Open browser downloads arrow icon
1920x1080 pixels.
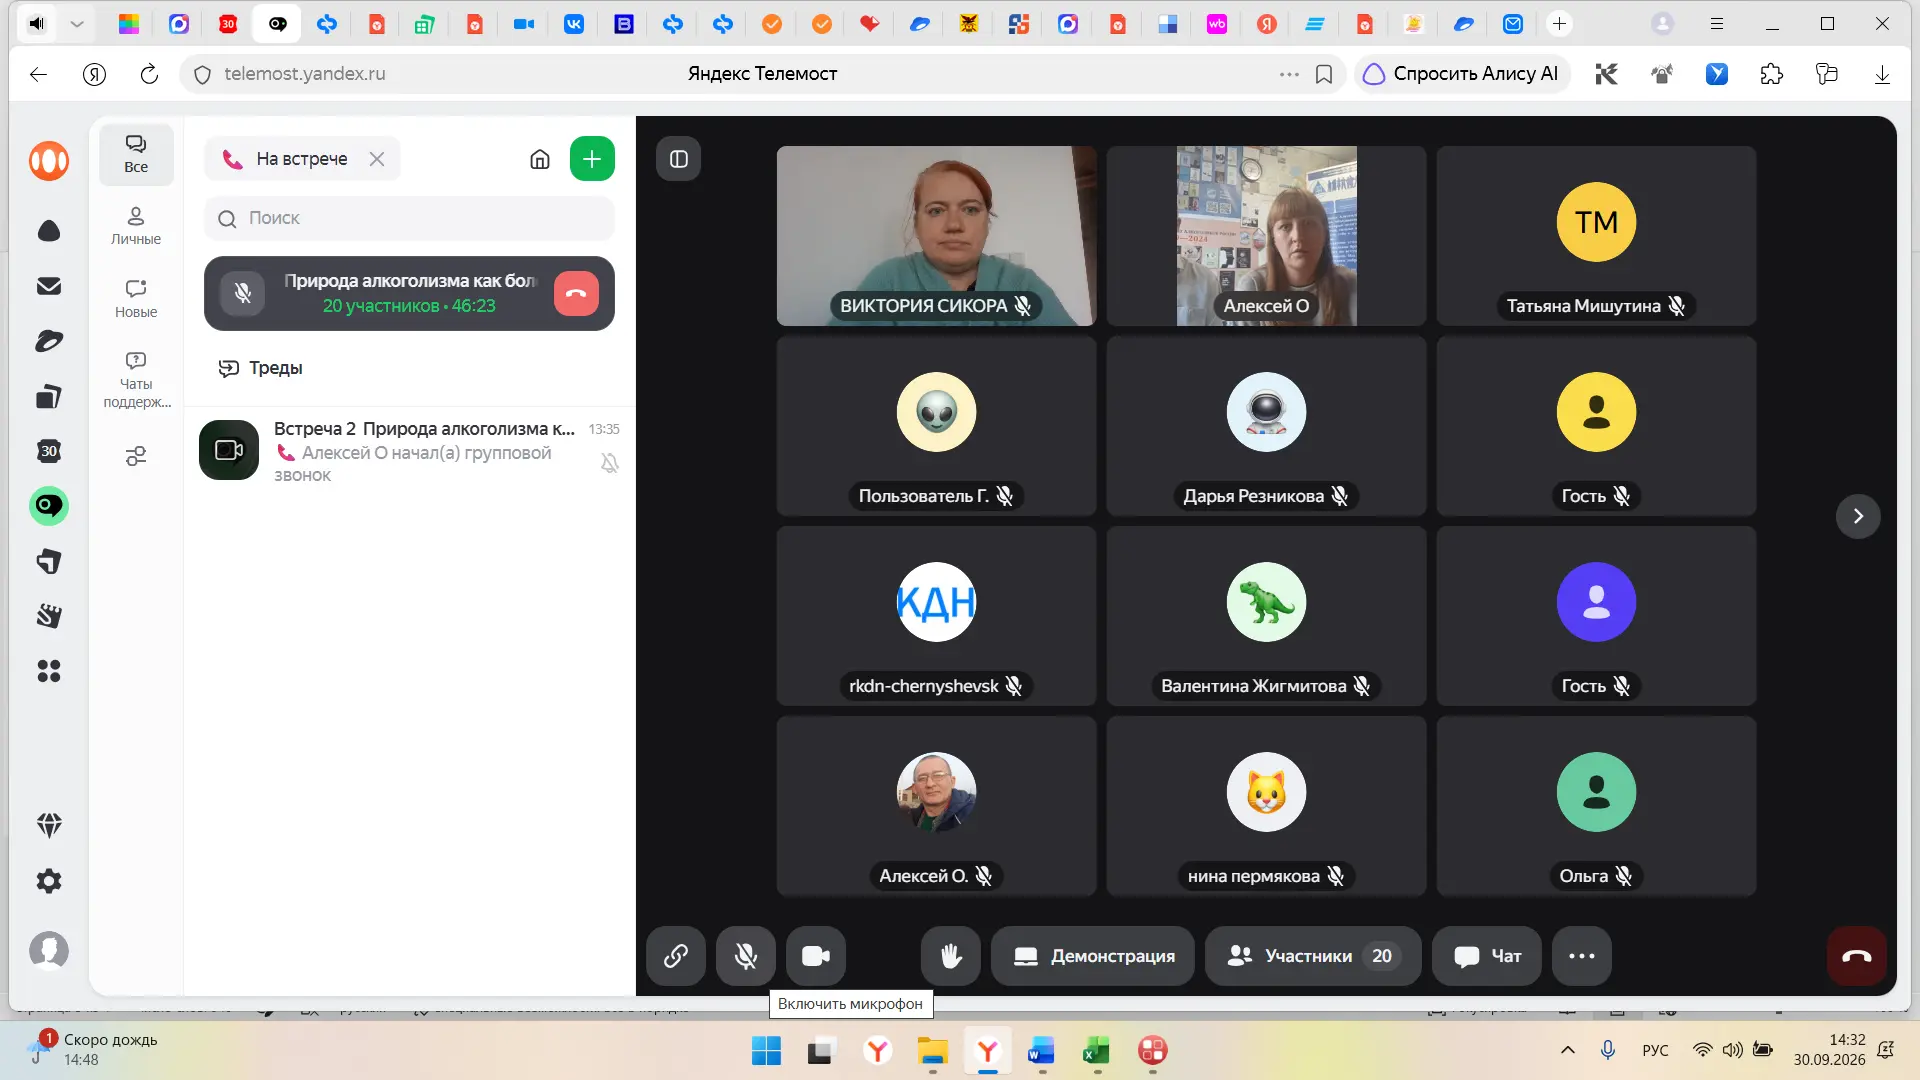point(1881,74)
